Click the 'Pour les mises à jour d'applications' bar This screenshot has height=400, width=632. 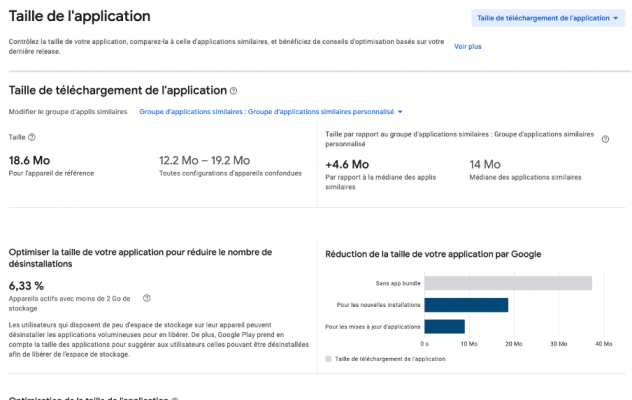[444, 326]
